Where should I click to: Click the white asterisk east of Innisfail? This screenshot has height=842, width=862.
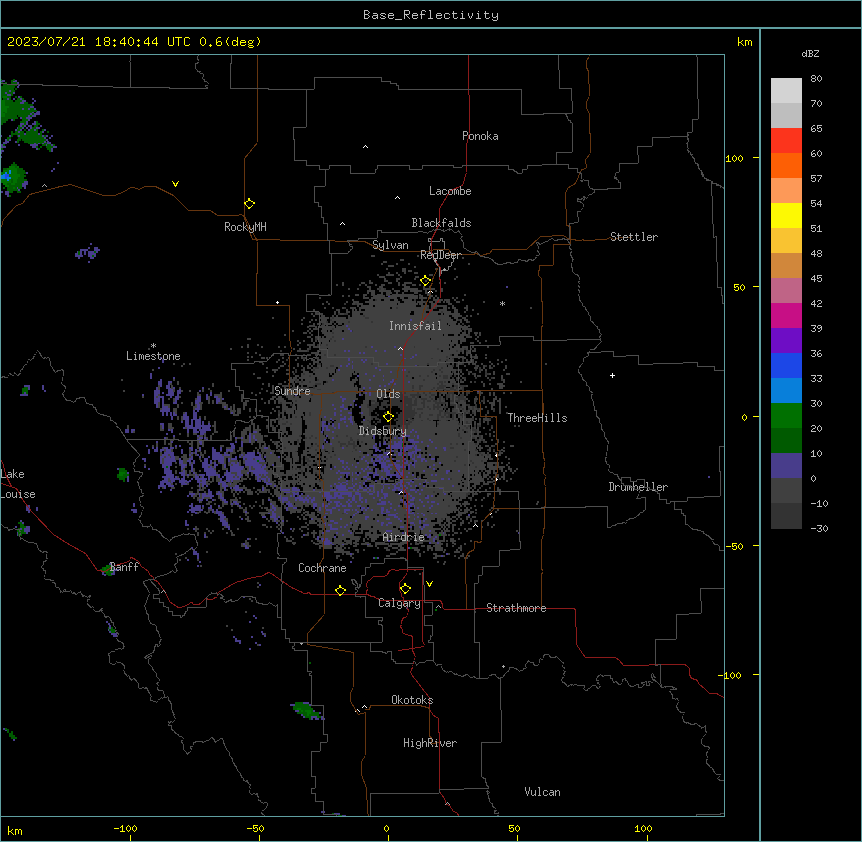pyautogui.click(x=502, y=303)
